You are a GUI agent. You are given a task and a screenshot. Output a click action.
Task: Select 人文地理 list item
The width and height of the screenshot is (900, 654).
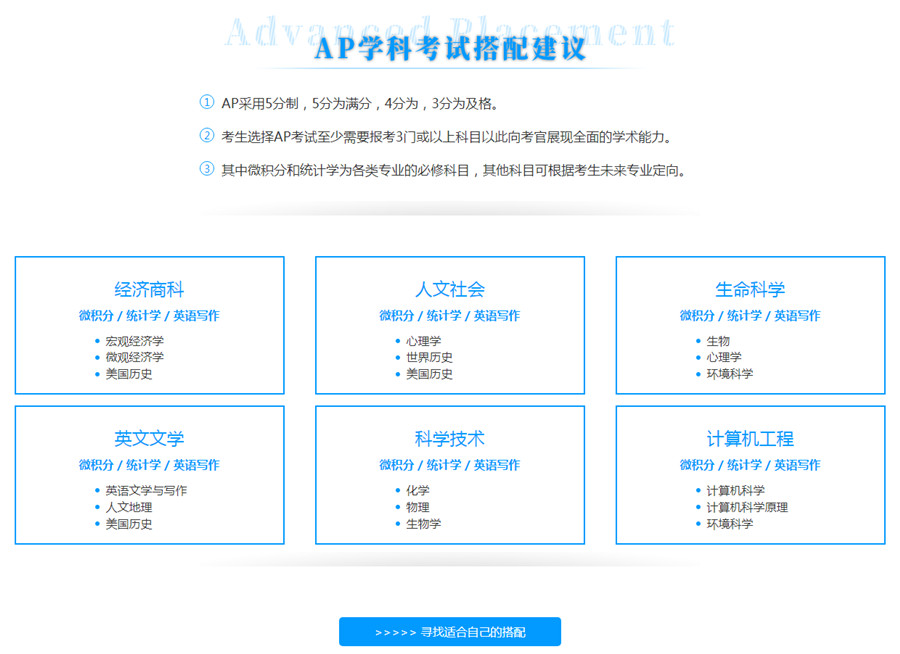coord(128,507)
